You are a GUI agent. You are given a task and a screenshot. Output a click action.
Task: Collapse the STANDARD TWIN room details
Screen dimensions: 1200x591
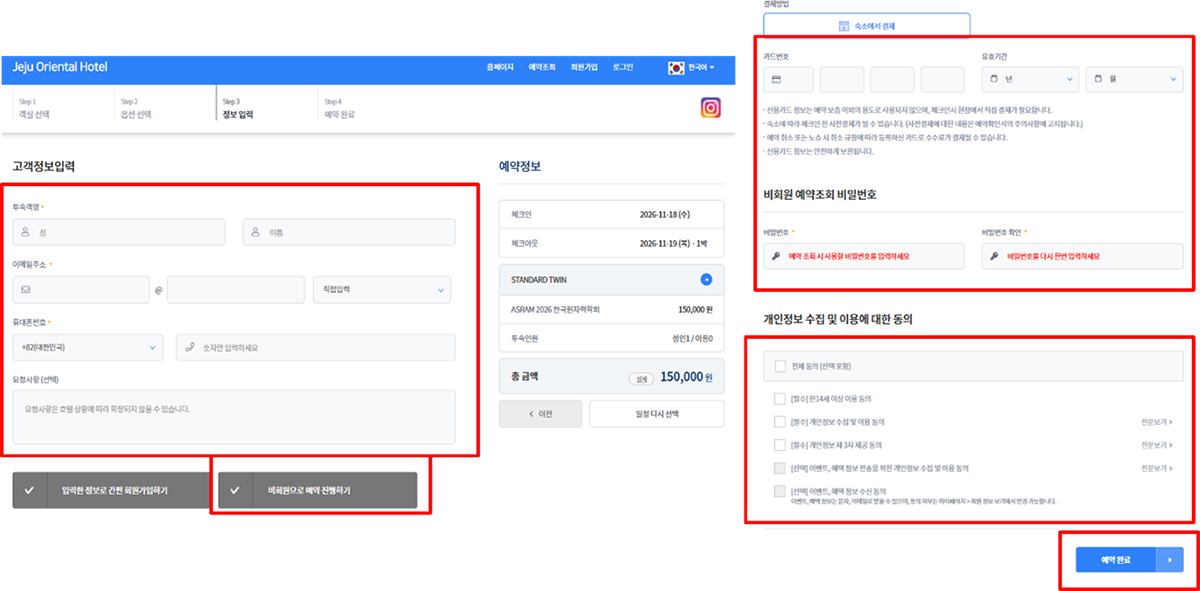707,280
